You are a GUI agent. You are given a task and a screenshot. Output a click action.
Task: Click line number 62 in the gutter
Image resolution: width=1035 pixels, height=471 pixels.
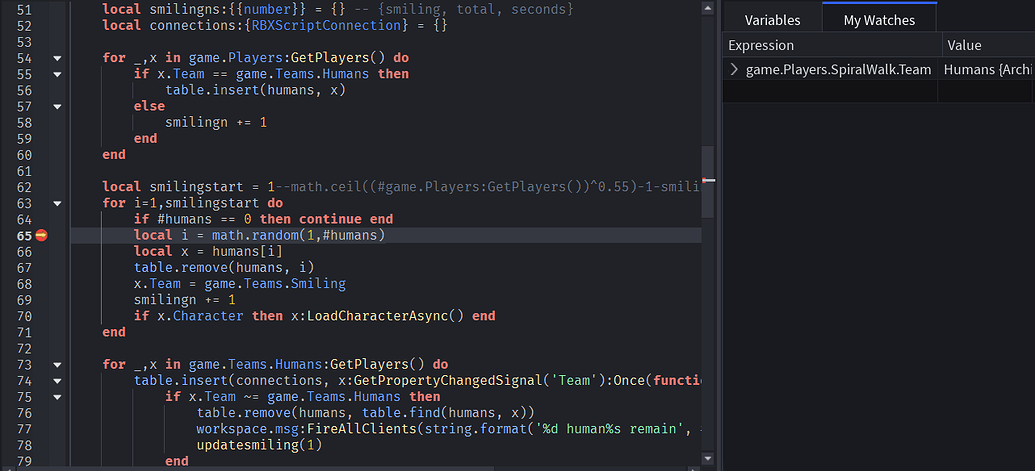(24, 187)
